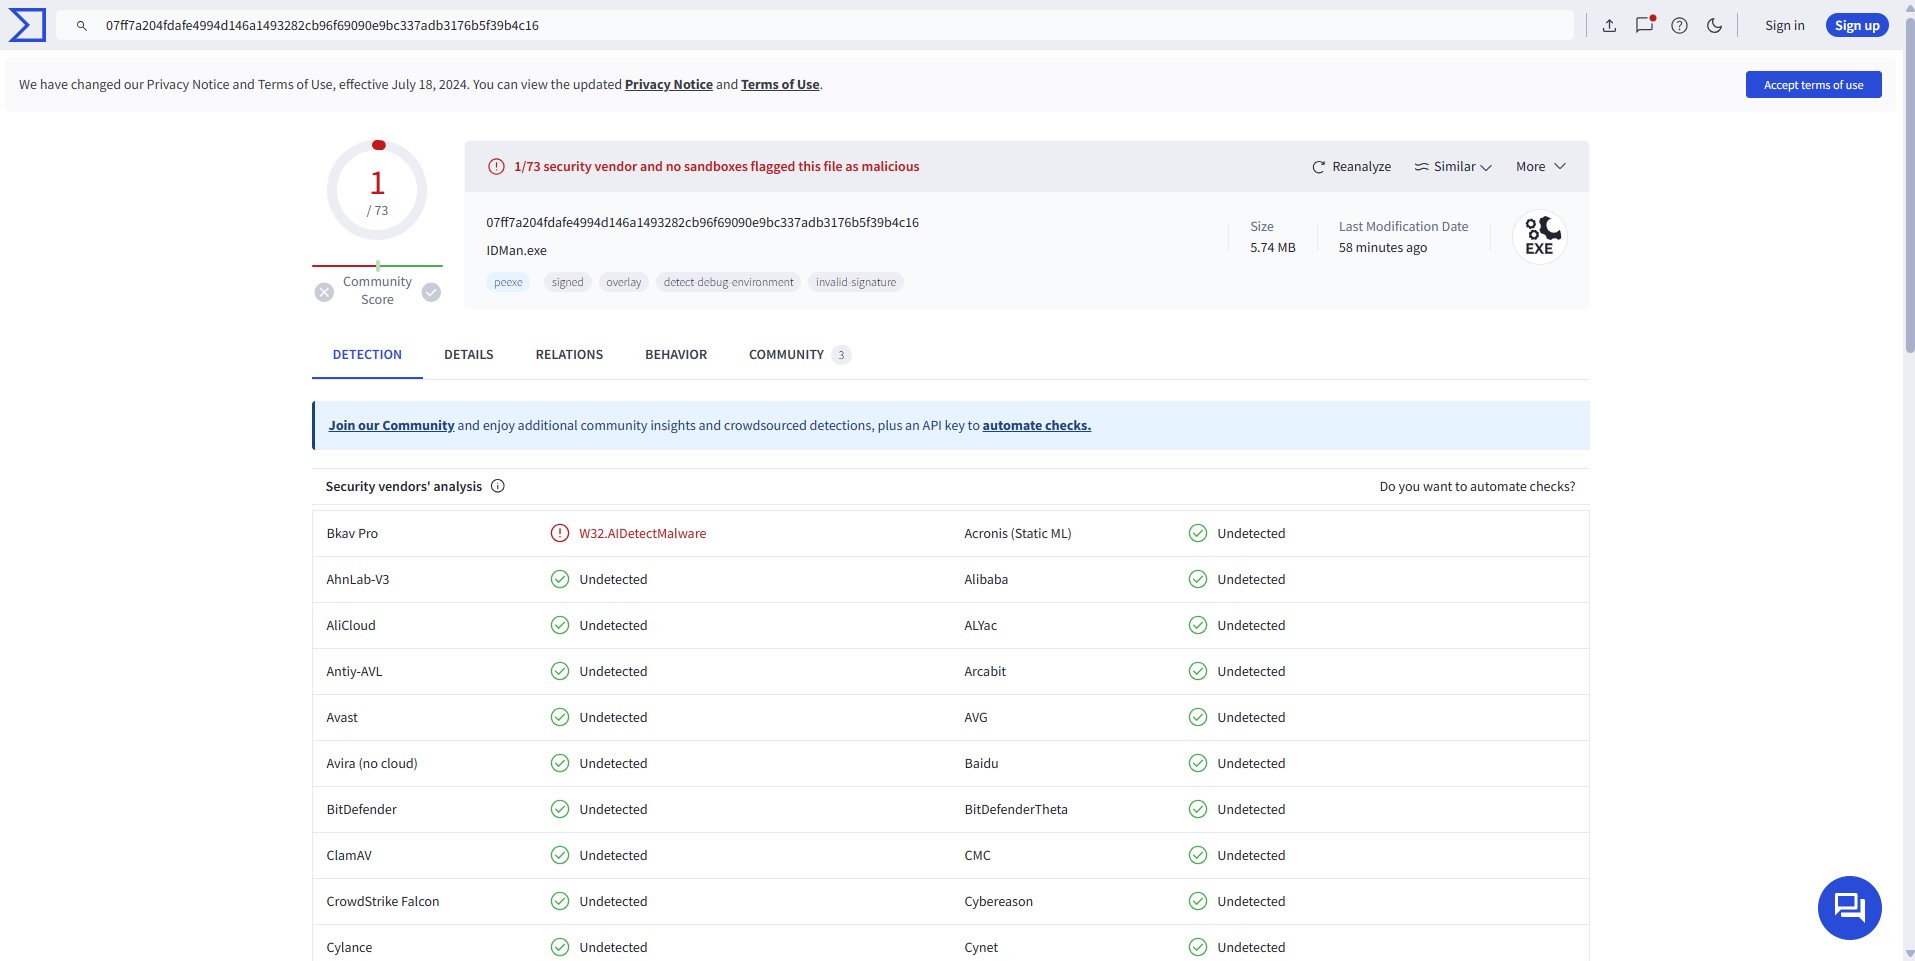Image resolution: width=1915 pixels, height=961 pixels.
Task: Click the red alert icon in detection banner
Action: point(496,167)
